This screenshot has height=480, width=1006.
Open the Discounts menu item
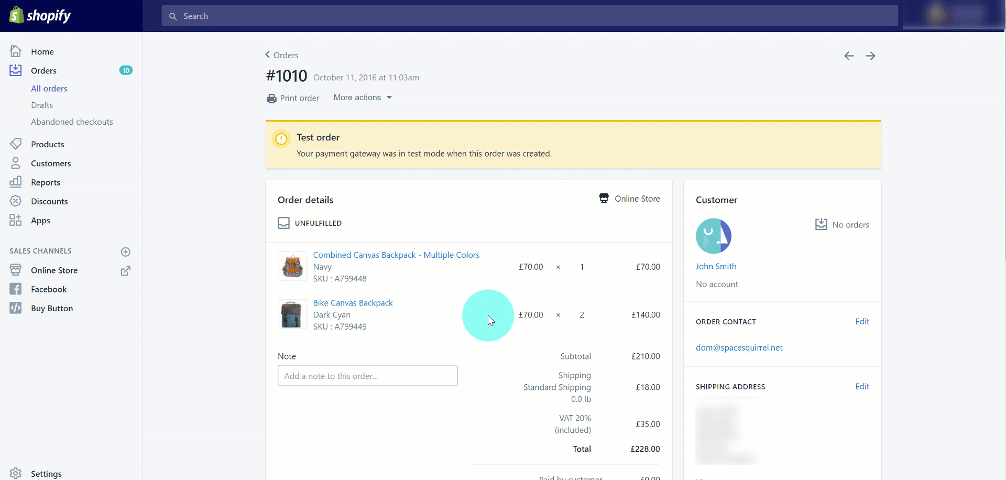[x=49, y=201]
